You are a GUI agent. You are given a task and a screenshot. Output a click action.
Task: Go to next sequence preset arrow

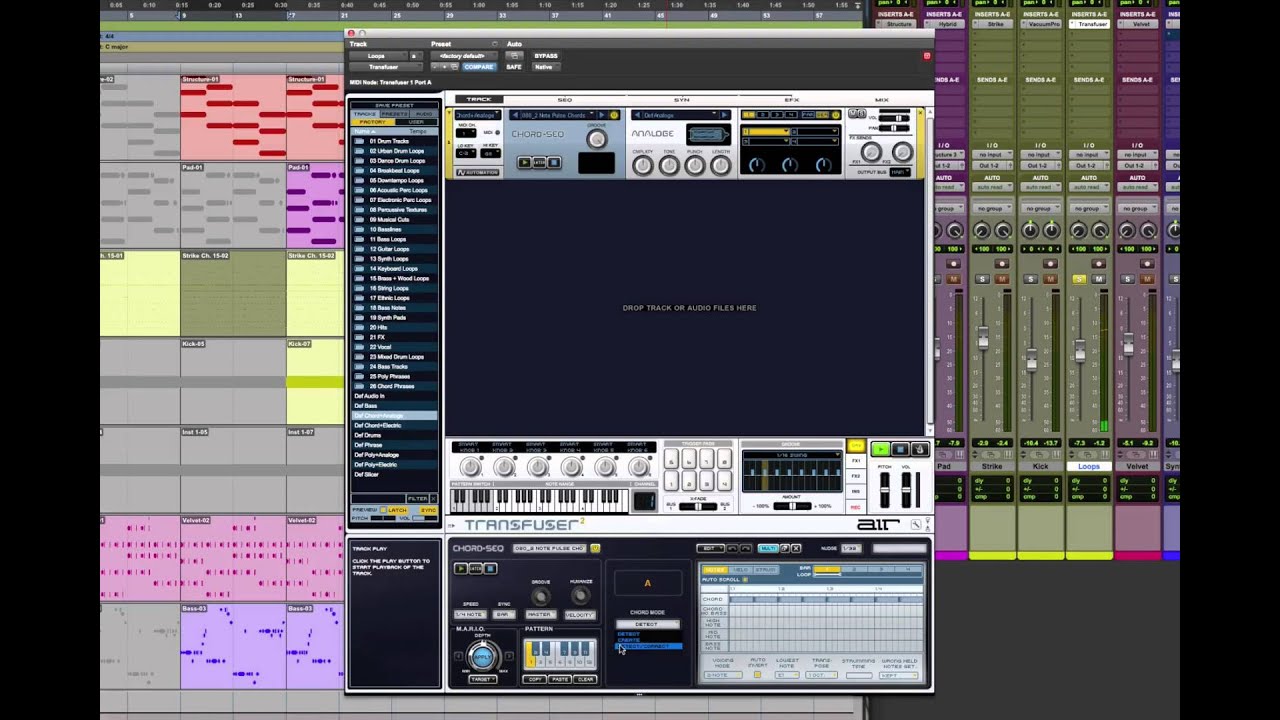tap(603, 115)
